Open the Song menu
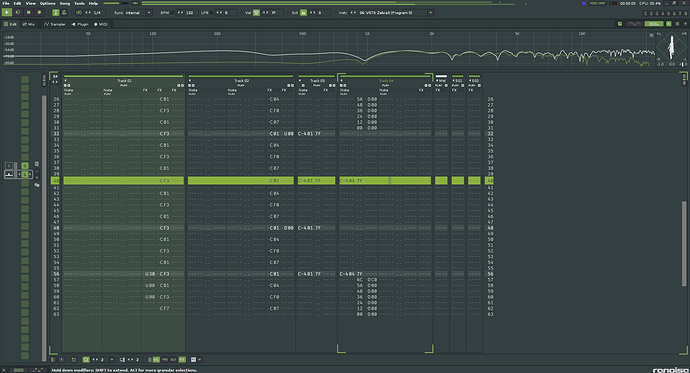 [65, 3]
